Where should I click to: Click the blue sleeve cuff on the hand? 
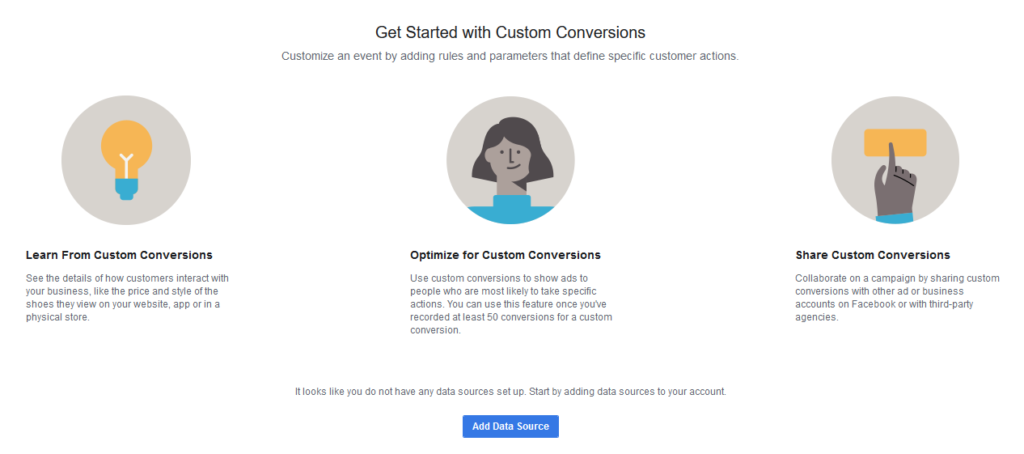tap(894, 218)
